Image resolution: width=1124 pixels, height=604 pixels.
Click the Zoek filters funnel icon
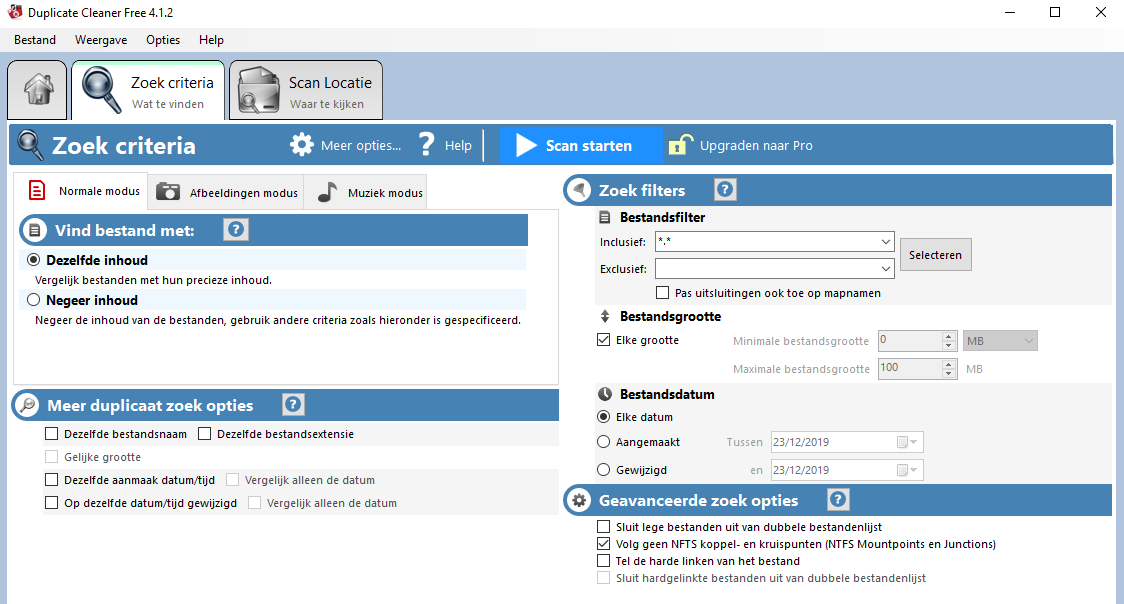(579, 191)
